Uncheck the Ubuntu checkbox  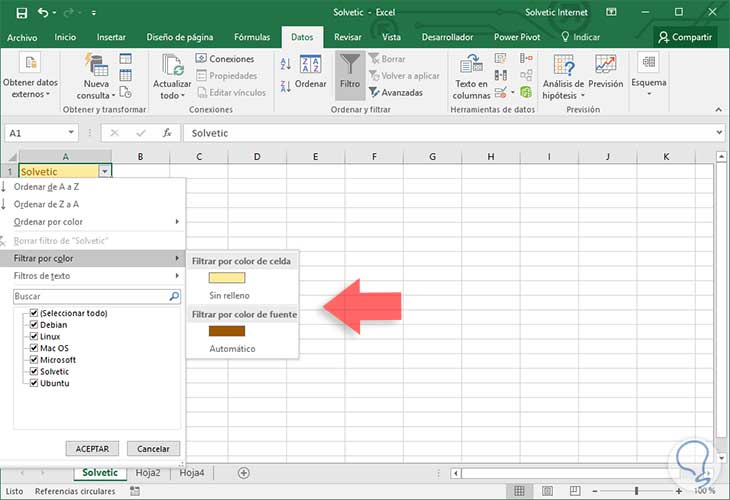[x=34, y=383]
